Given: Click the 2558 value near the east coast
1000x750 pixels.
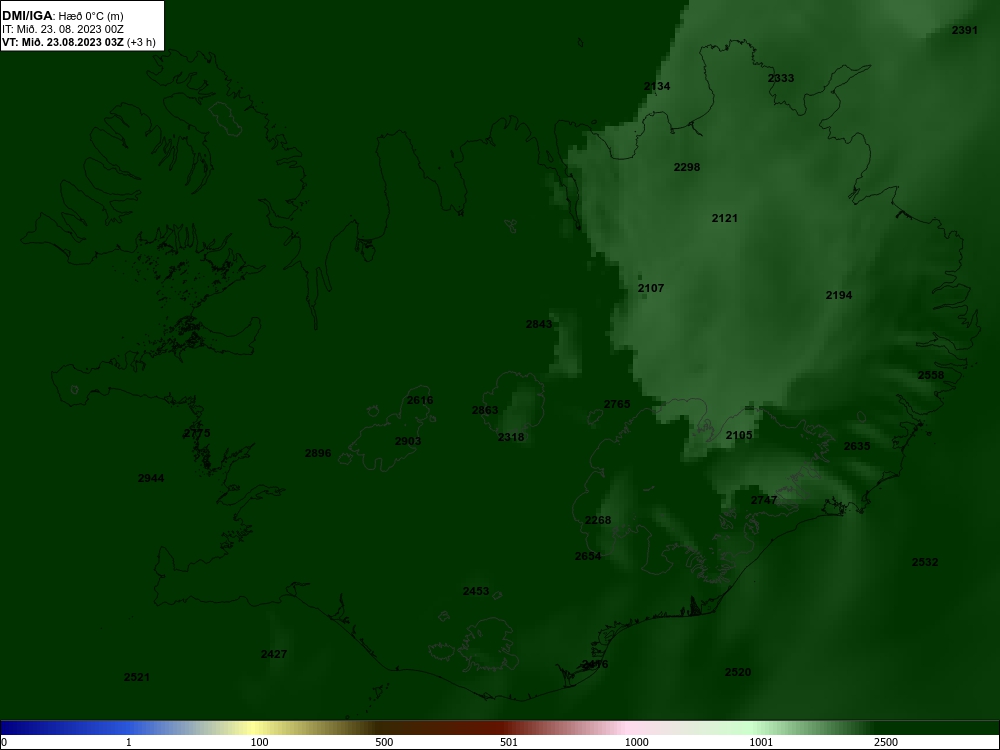Looking at the screenshot, I should 930,375.
